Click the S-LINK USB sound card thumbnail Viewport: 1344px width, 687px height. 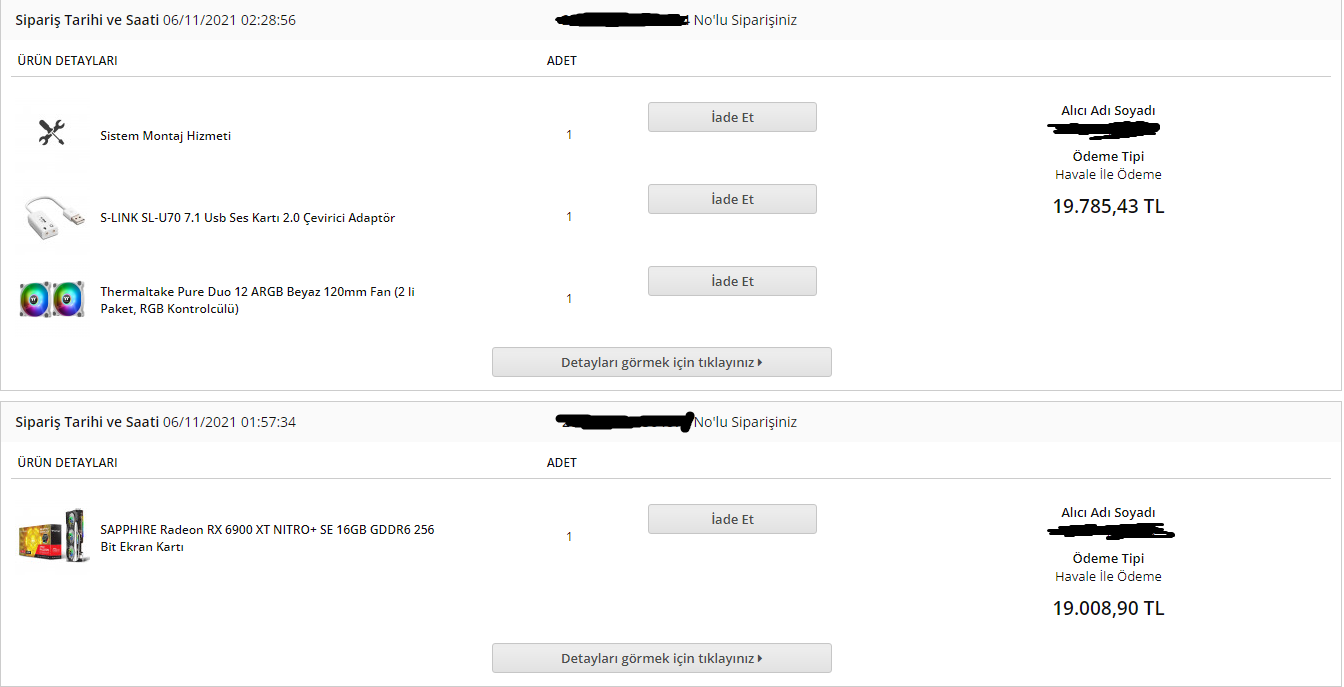54,217
